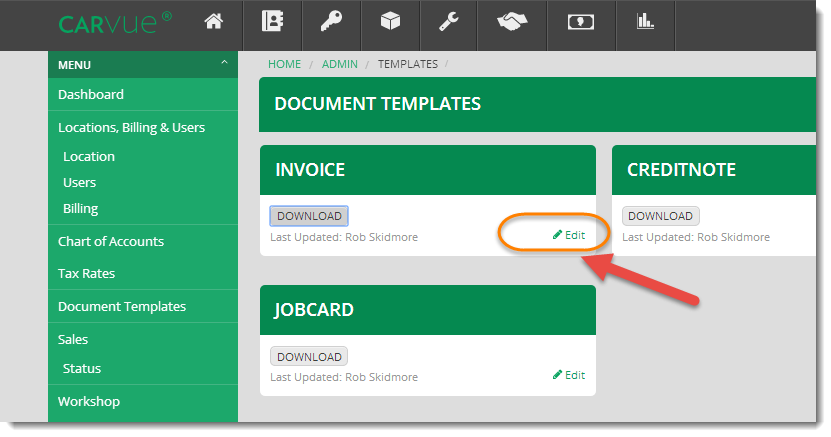Click the INVOICE card heading
The height and width of the screenshot is (437, 831).
tap(310, 170)
